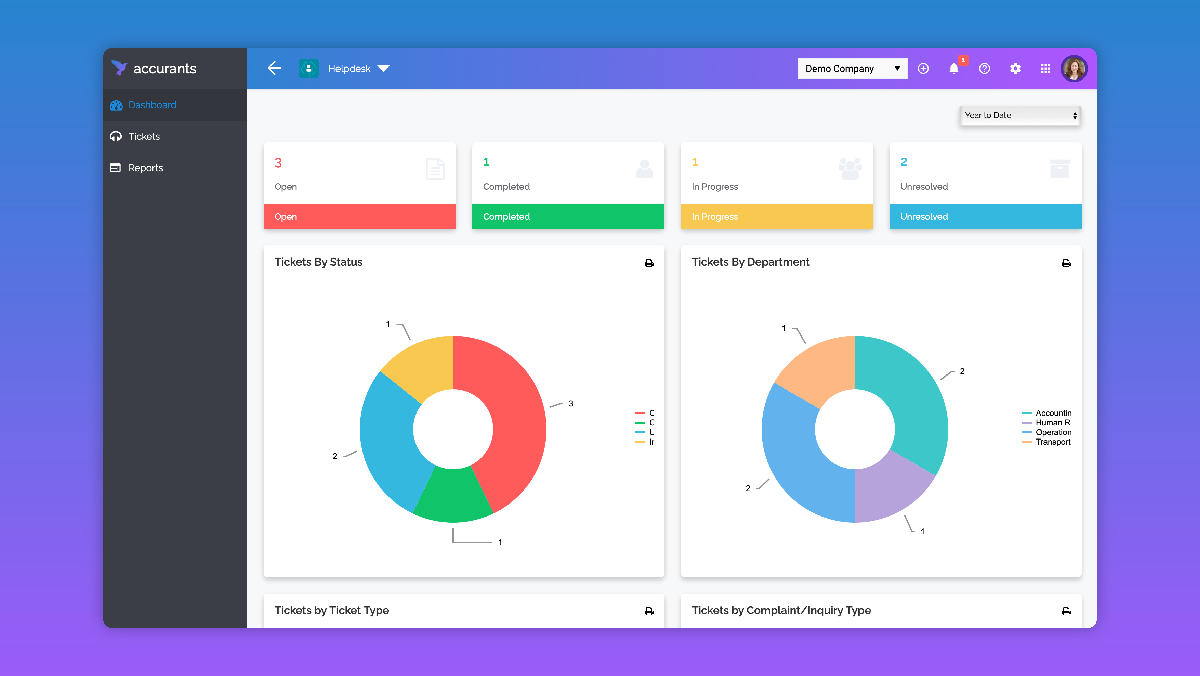
Task: Click the document icon on Open card
Action: point(435,169)
